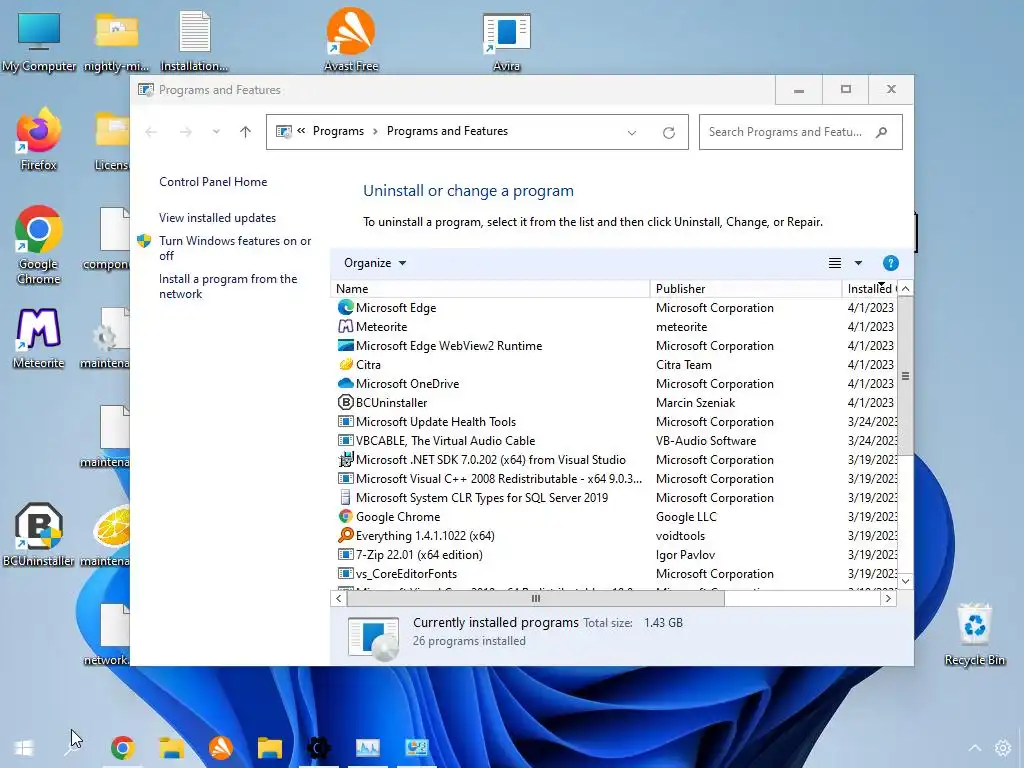Click Marcin Szeniak publisher cell
Screen dimensions: 1024x768
[696, 403]
